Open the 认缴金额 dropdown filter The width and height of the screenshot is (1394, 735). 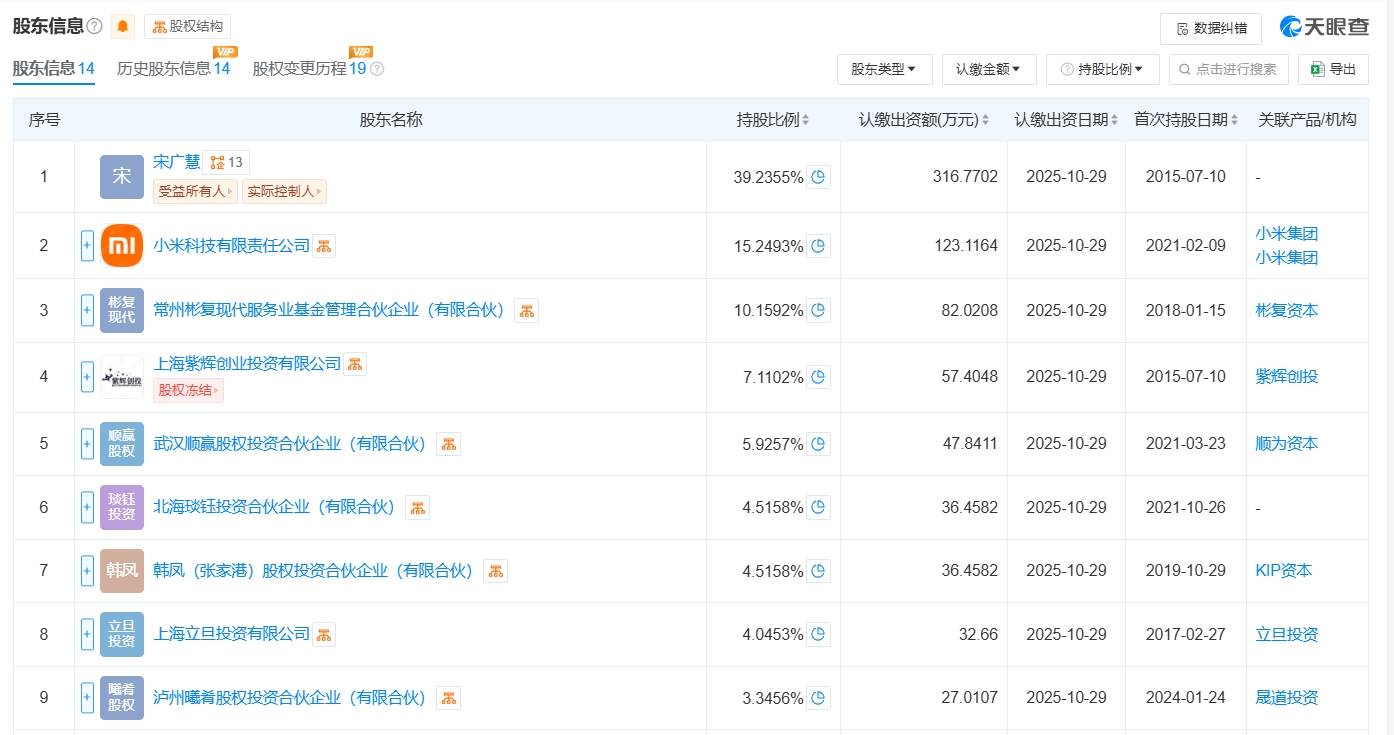tap(989, 69)
